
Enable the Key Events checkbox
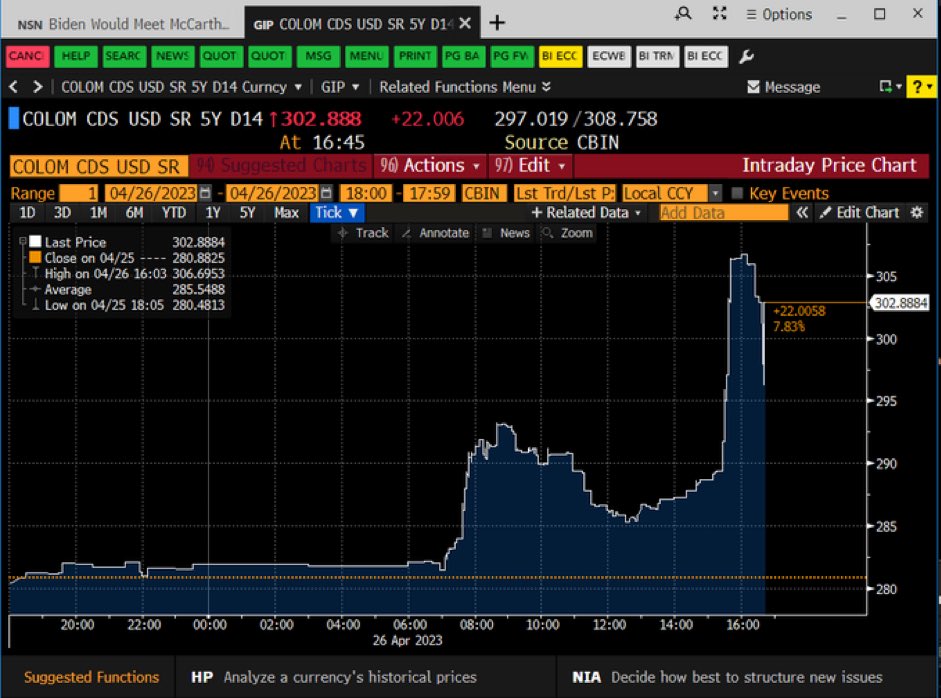(737, 193)
